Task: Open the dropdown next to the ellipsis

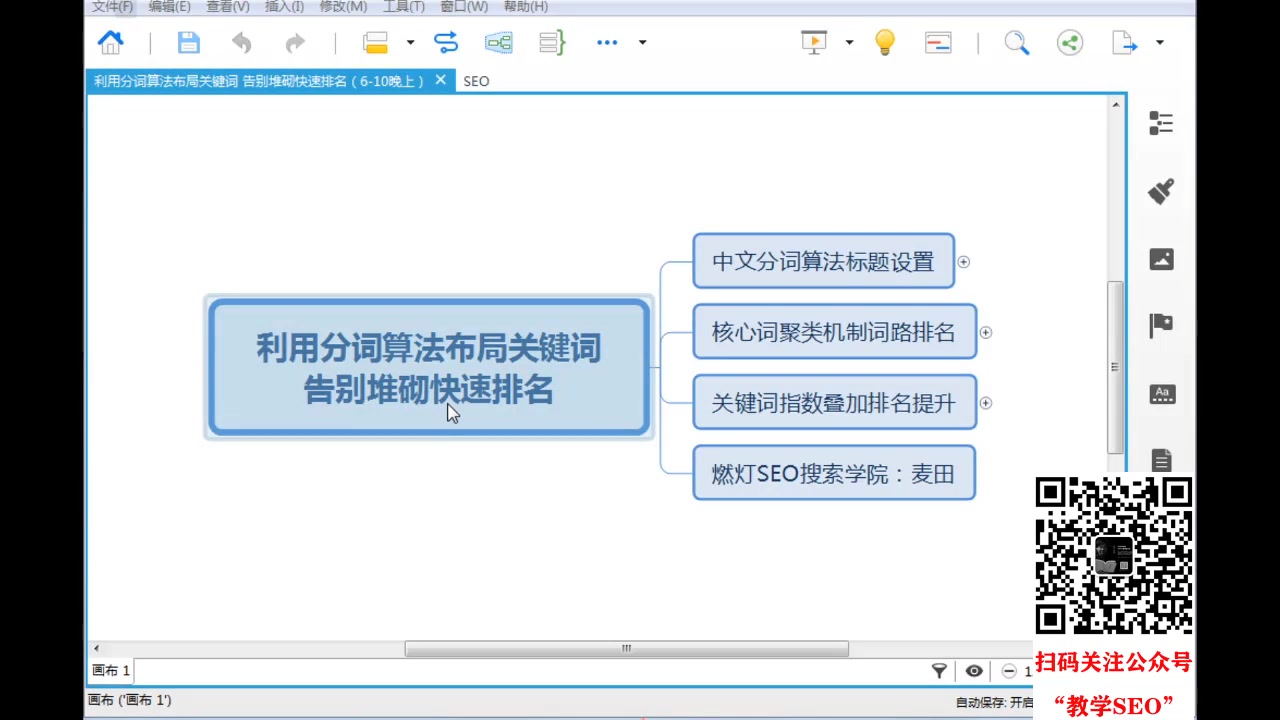Action: [x=642, y=42]
